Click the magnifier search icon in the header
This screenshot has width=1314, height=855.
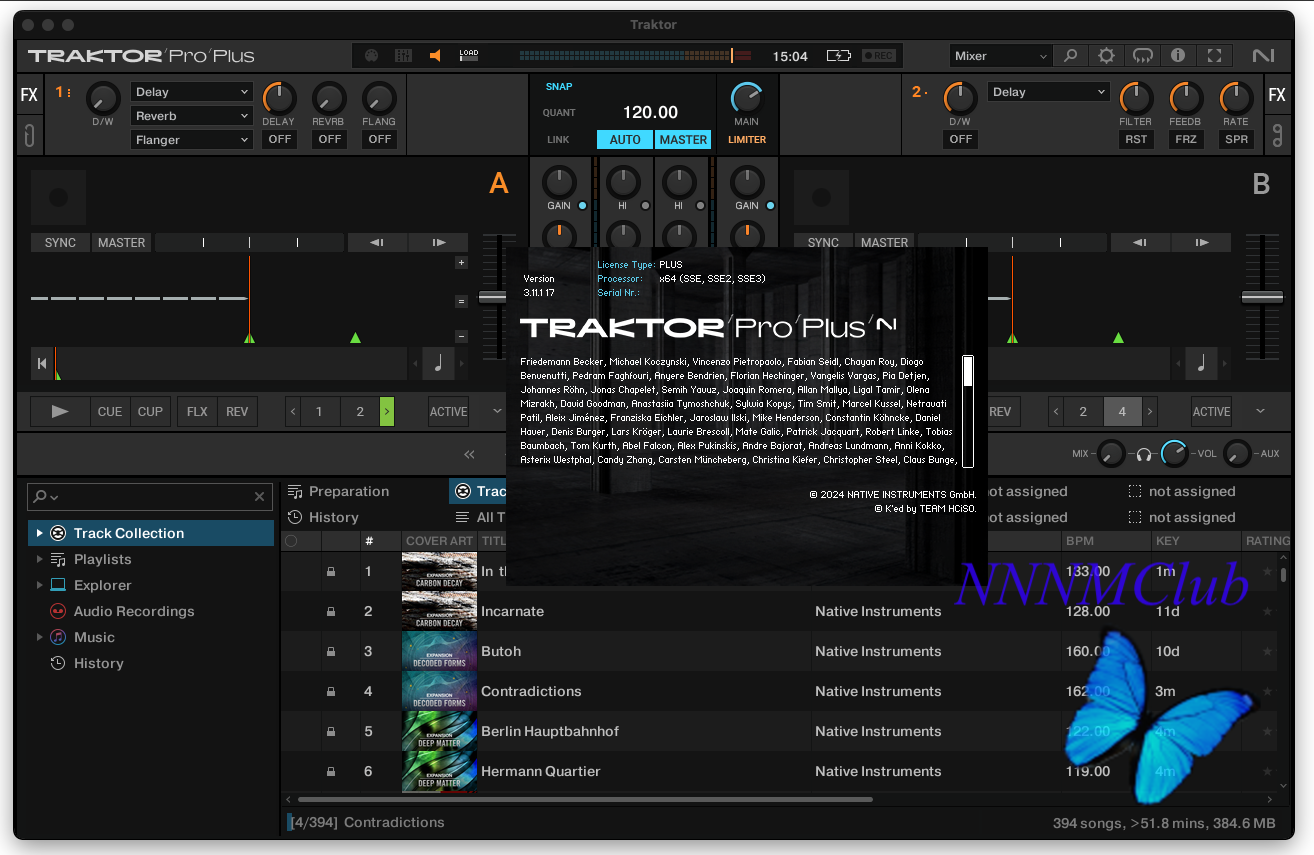point(1070,56)
